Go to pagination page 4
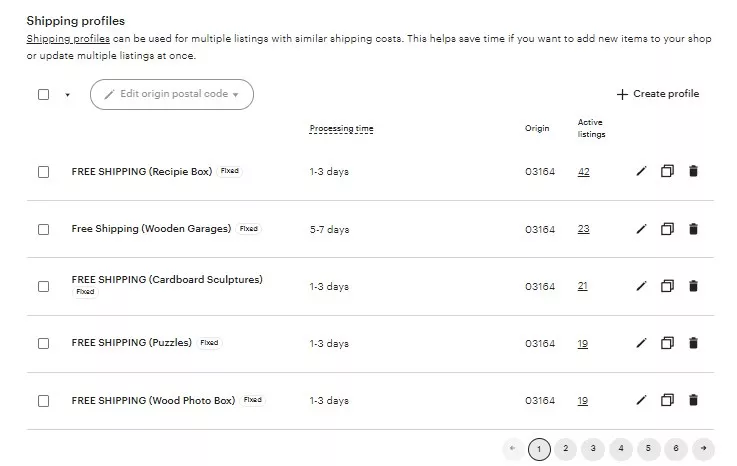 tap(621, 448)
